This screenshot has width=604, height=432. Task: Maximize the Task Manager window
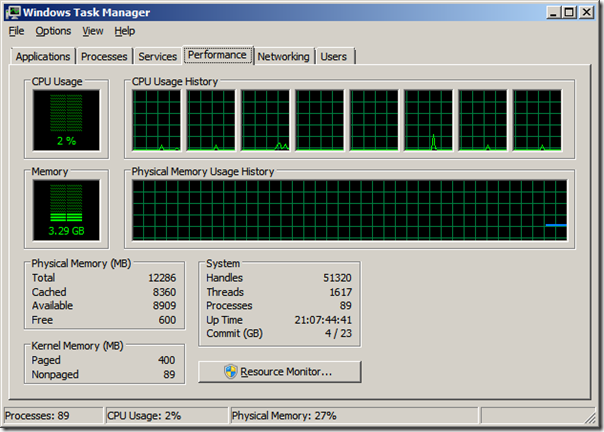tap(569, 12)
